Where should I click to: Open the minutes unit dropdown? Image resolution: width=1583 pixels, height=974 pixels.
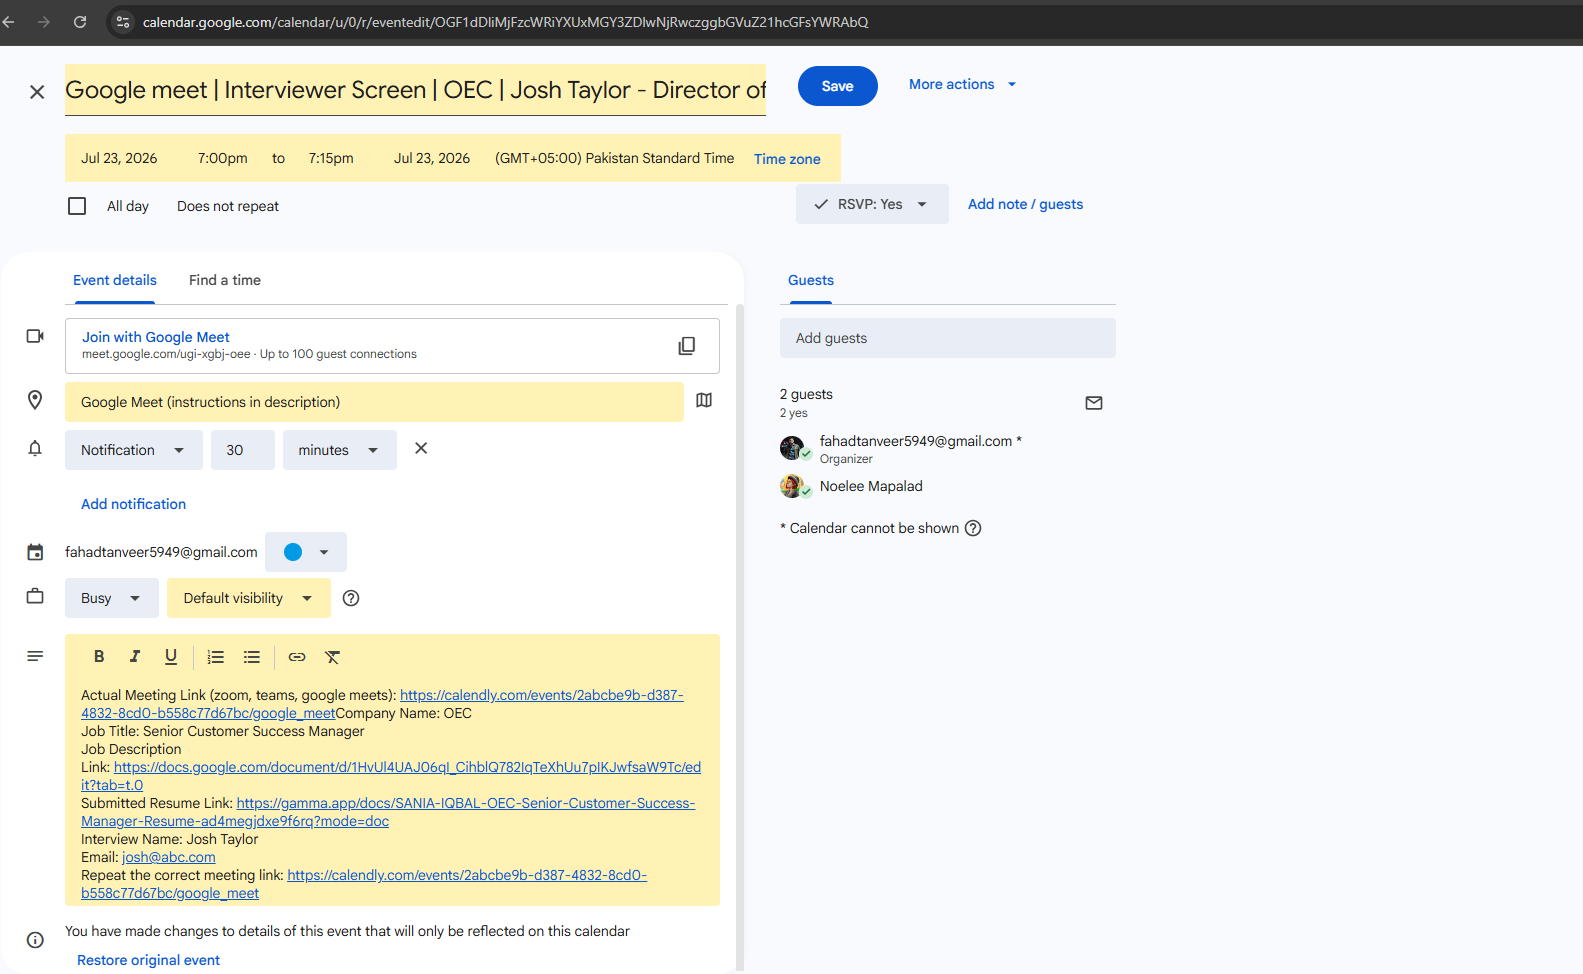pos(340,450)
